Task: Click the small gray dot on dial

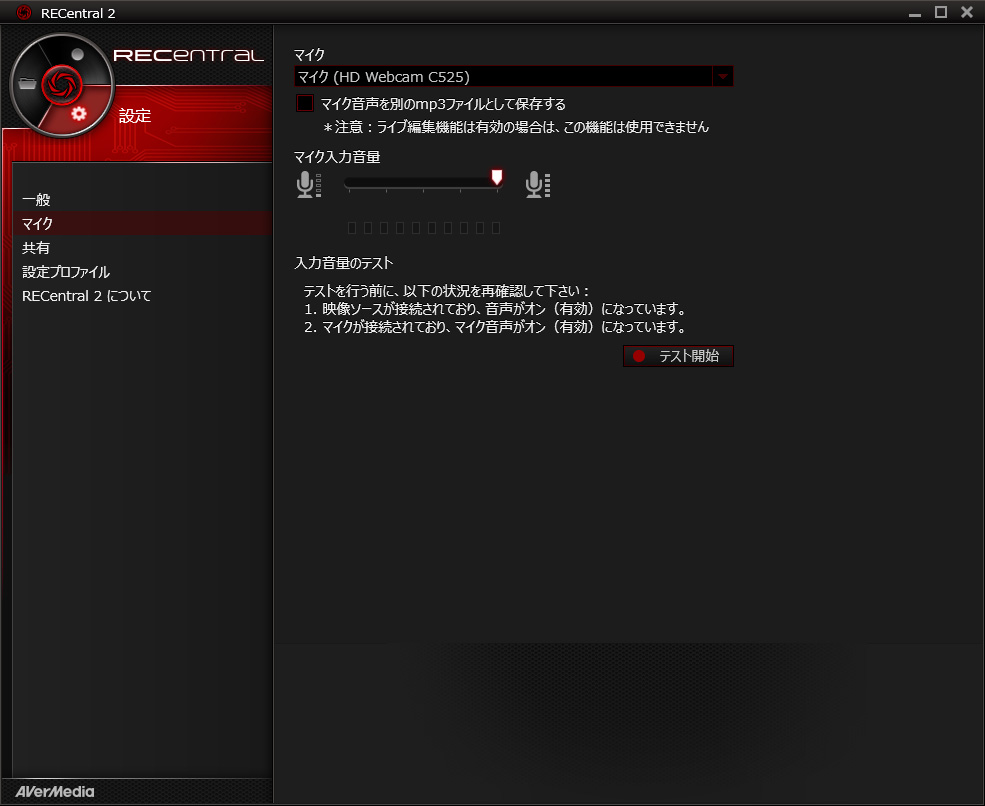Action: (77, 55)
